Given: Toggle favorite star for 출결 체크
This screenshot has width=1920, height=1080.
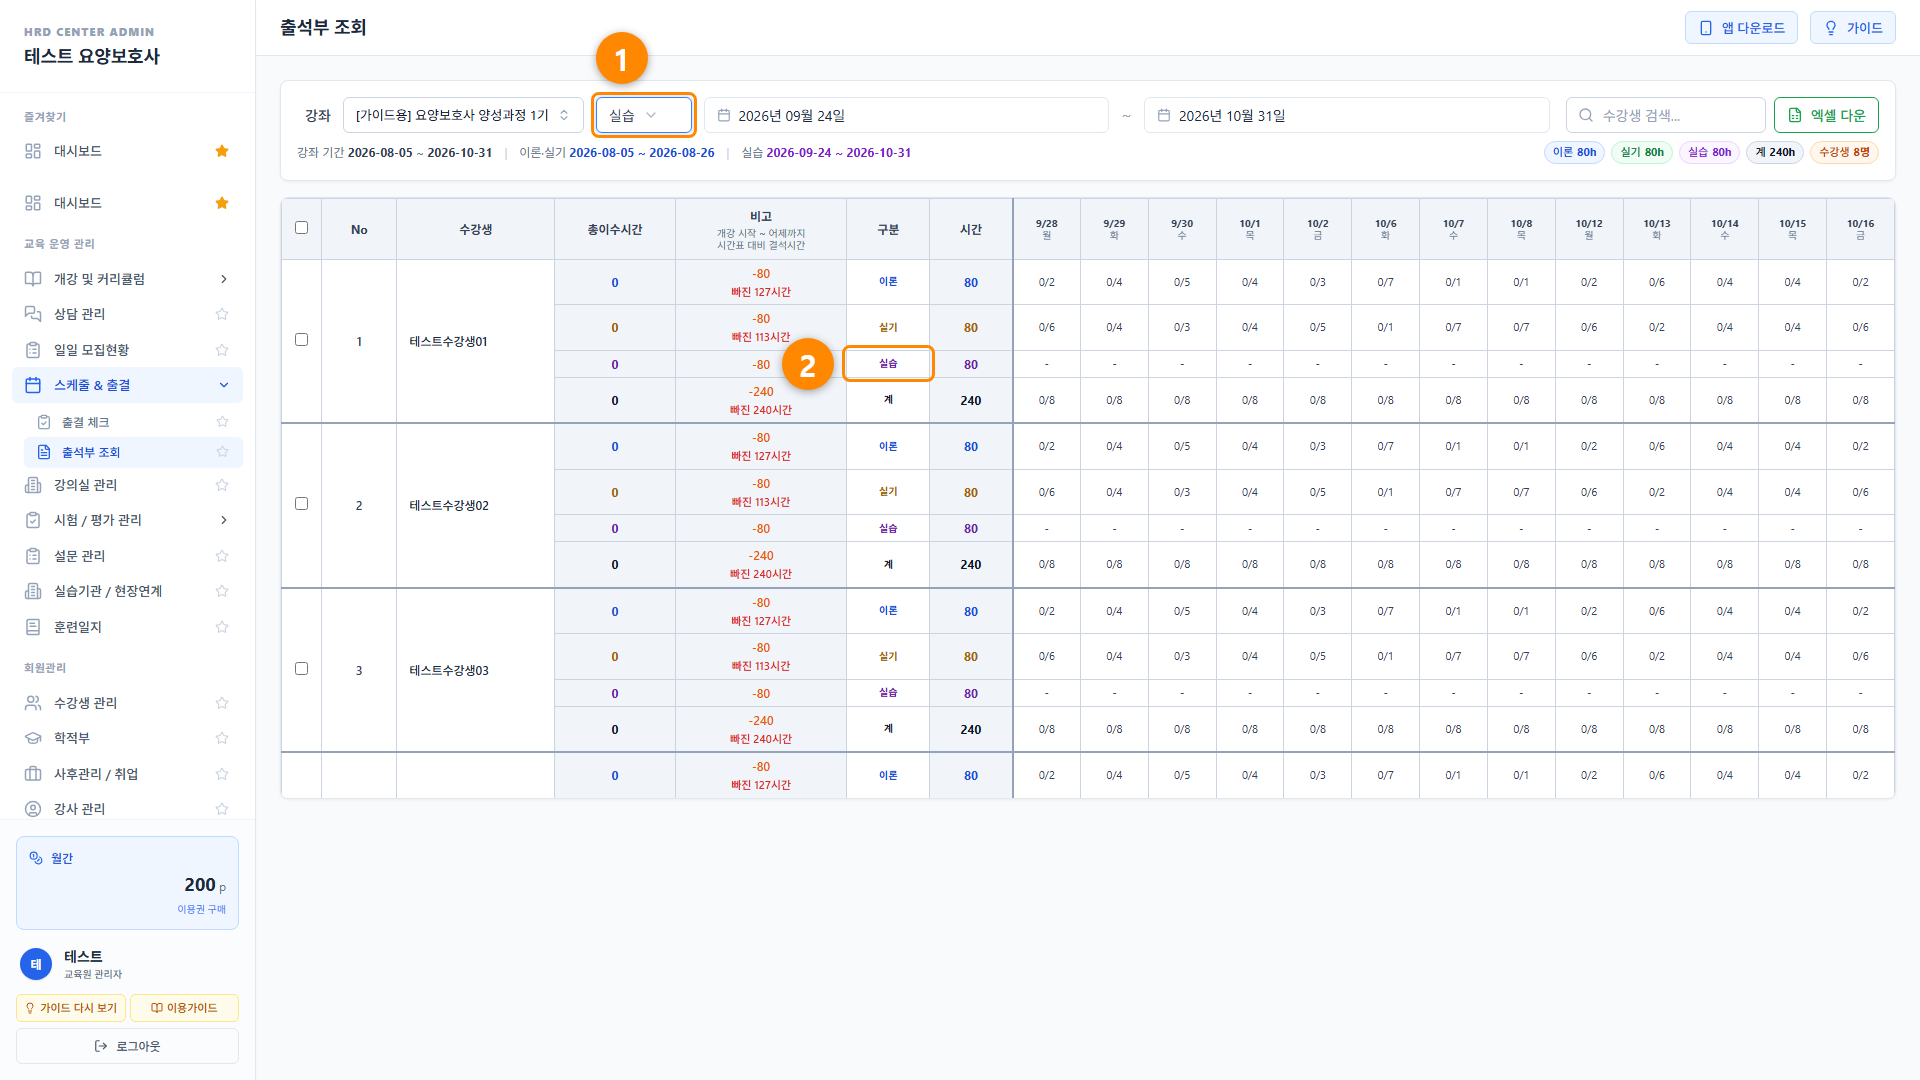Looking at the screenshot, I should pos(222,422).
